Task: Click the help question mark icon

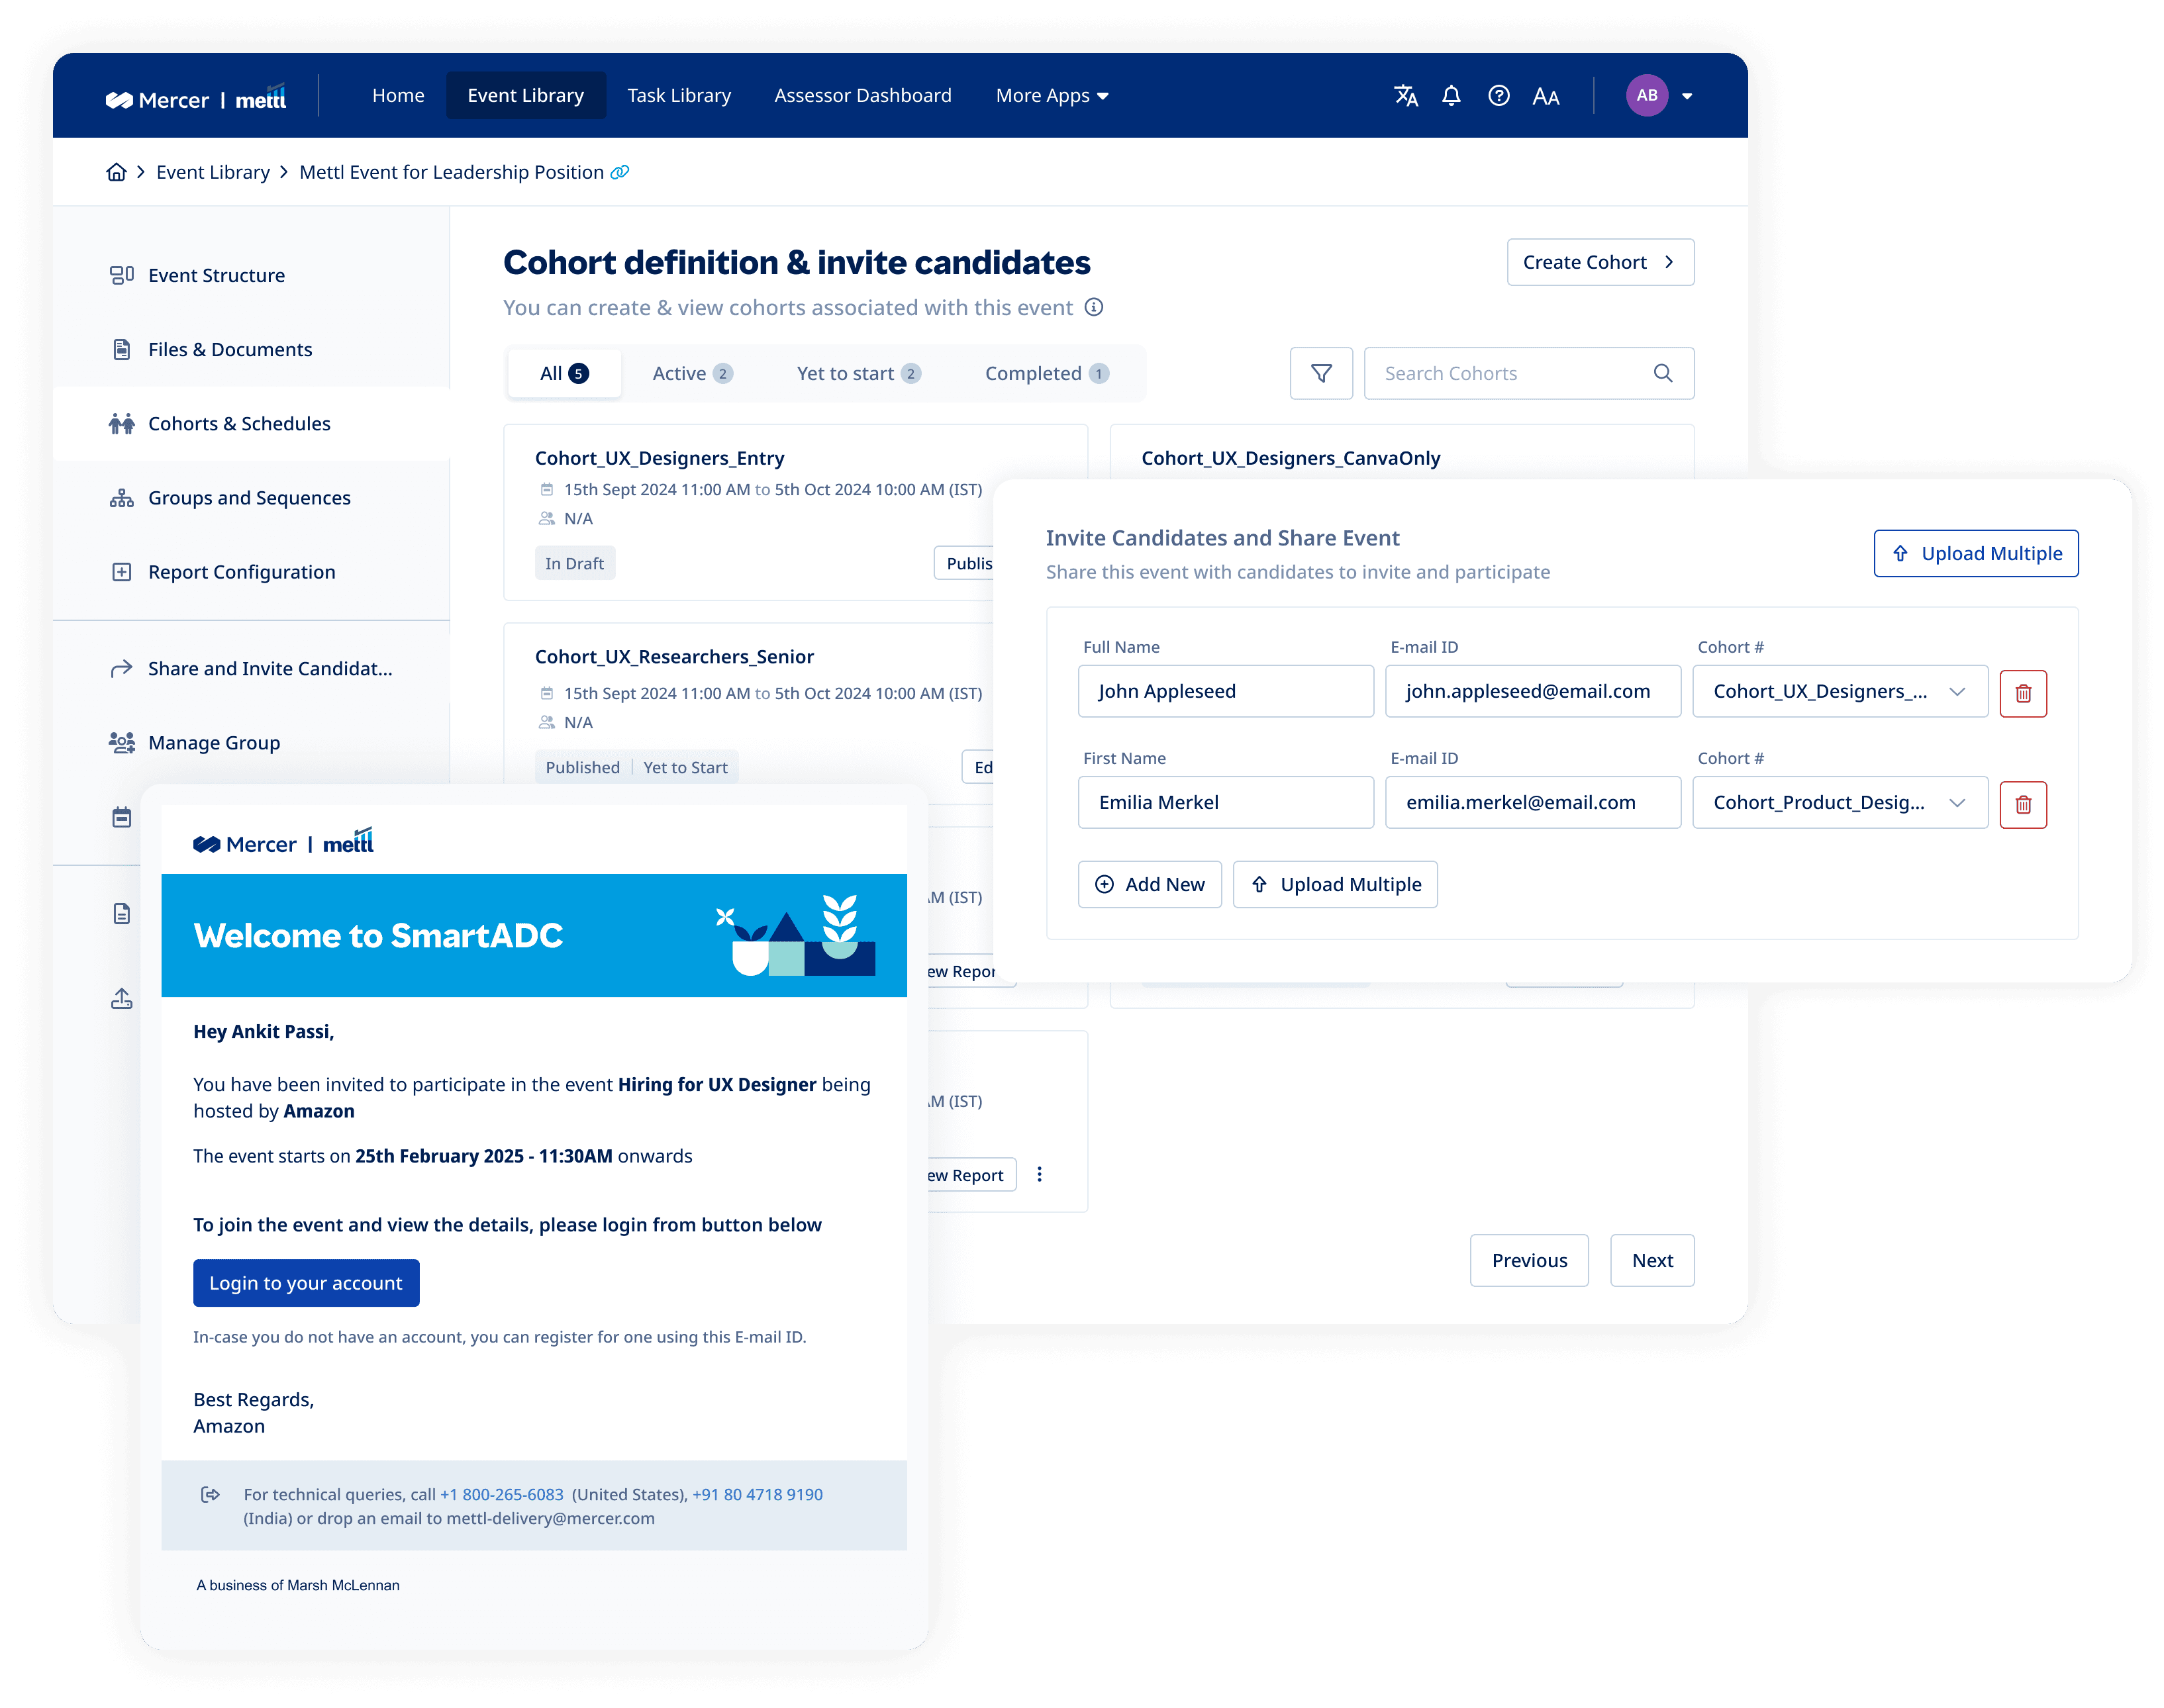Action: point(1498,96)
